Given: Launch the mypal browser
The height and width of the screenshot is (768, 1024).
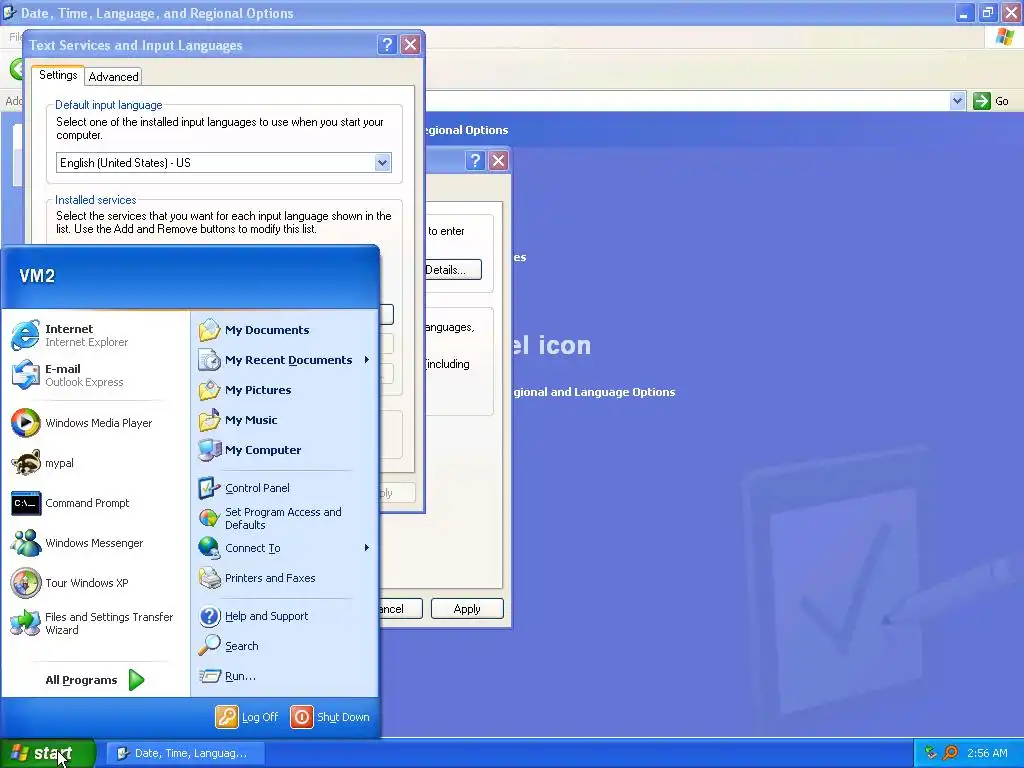Looking at the screenshot, I should coord(95,463).
